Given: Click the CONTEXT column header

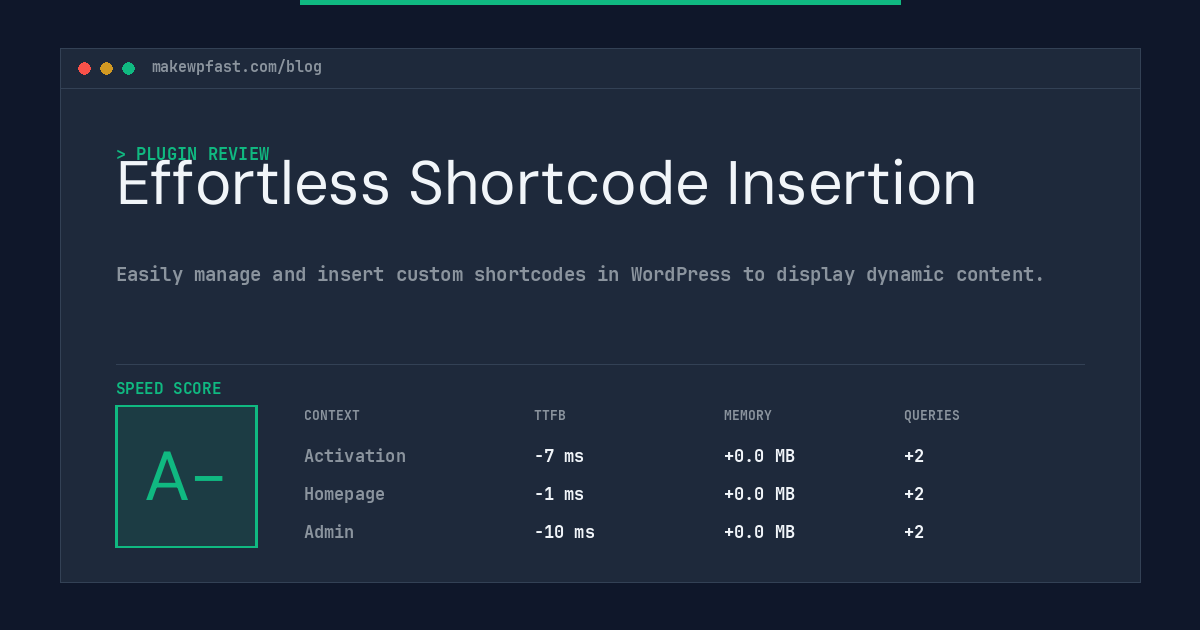Looking at the screenshot, I should (x=332, y=416).
